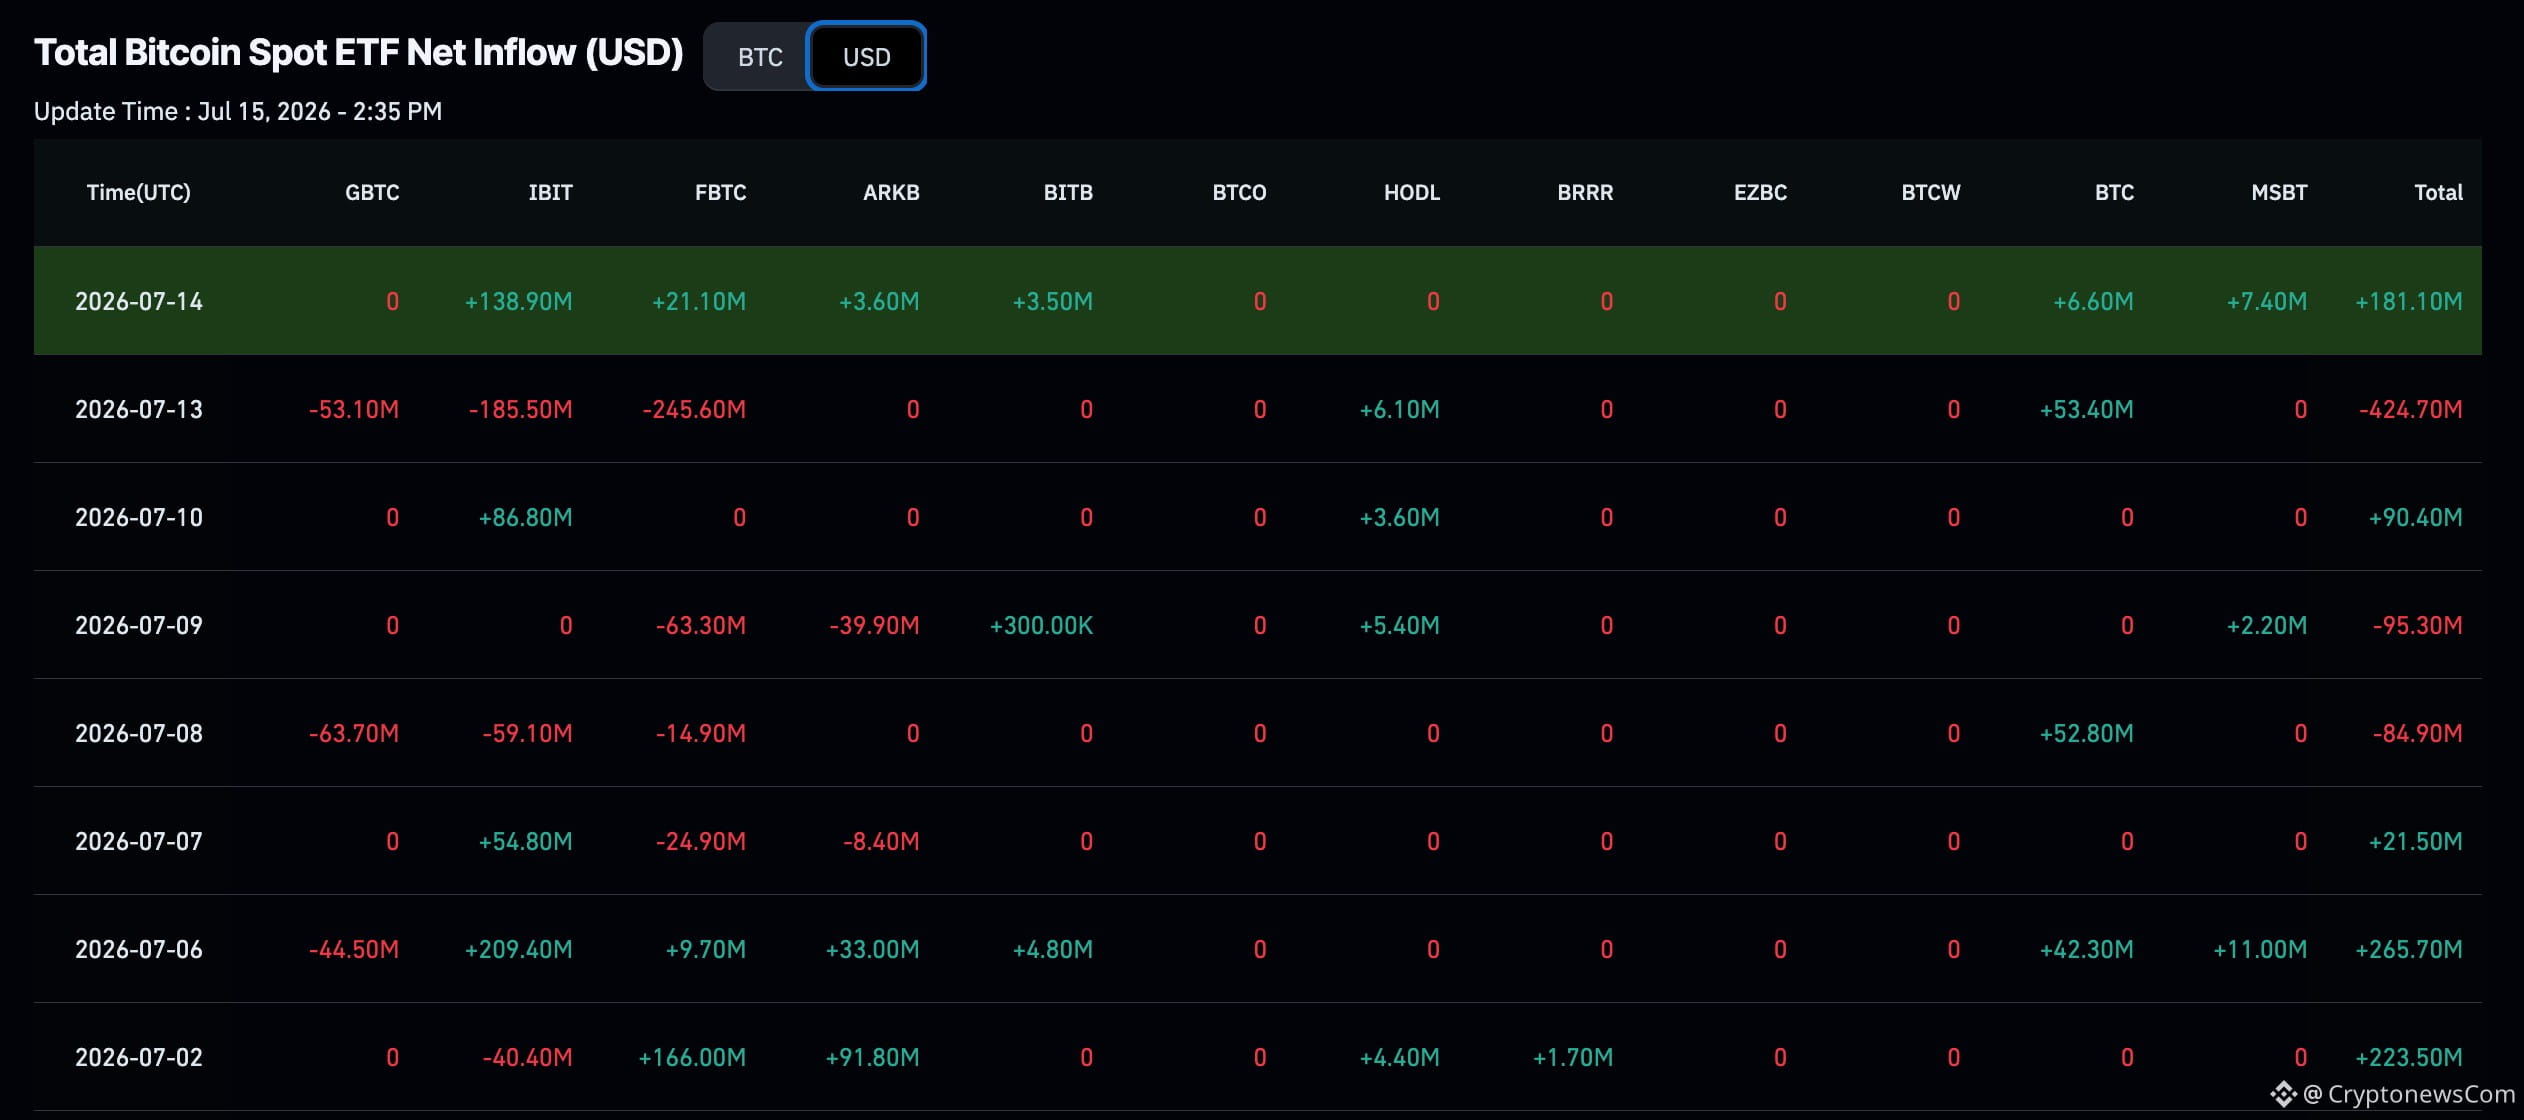
Task: Switch to BTC denomination toggle
Action: (760, 57)
